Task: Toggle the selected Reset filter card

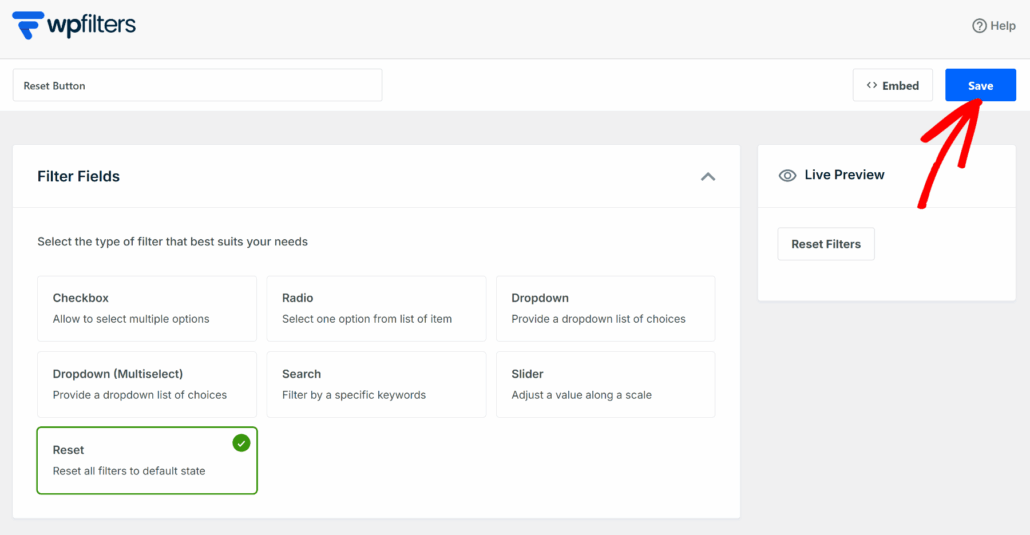Action: [147, 461]
